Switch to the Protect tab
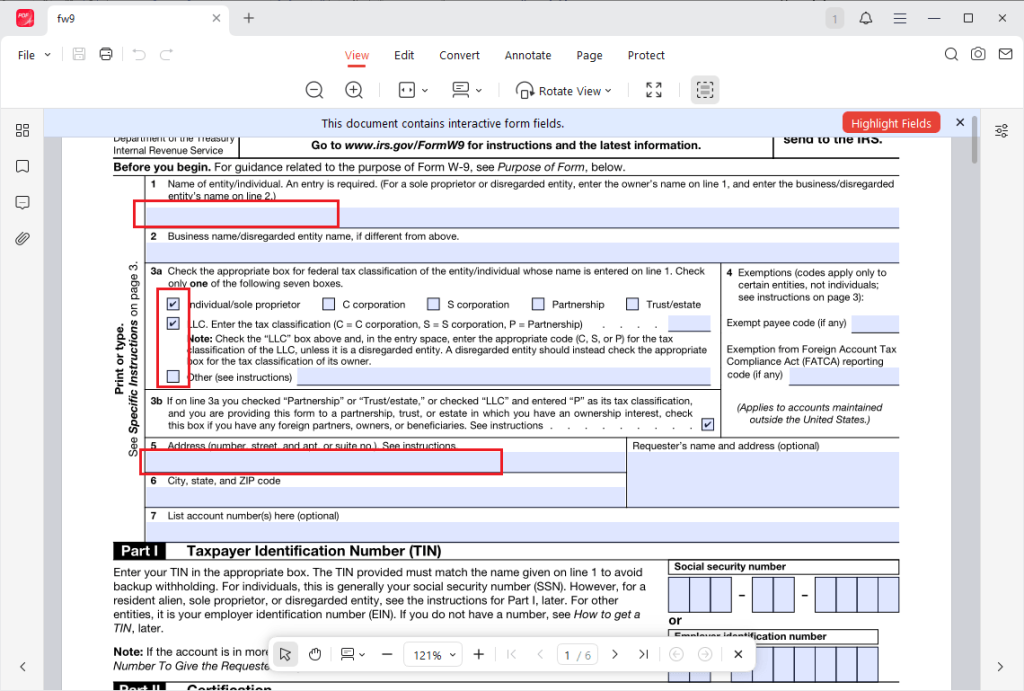1024x691 pixels. pos(646,56)
